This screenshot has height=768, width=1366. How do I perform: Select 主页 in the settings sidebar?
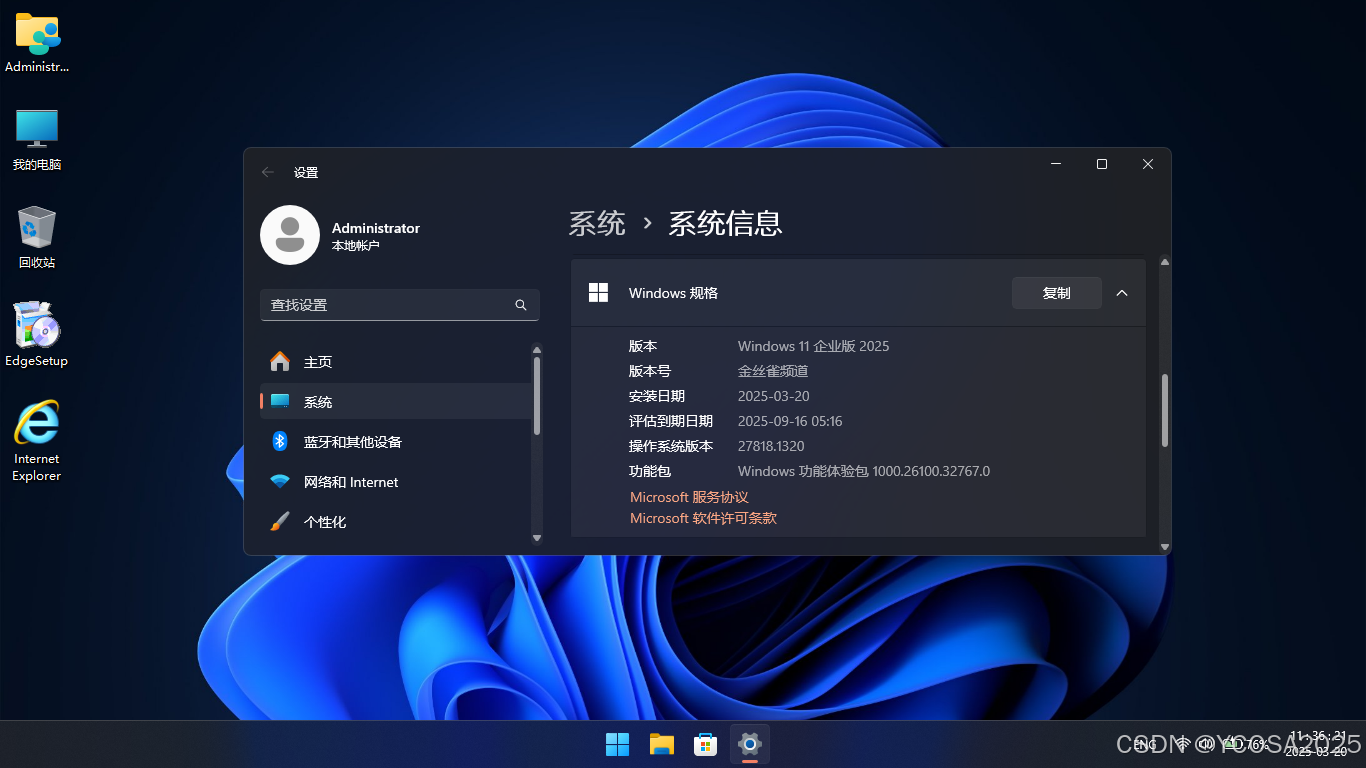[396, 361]
